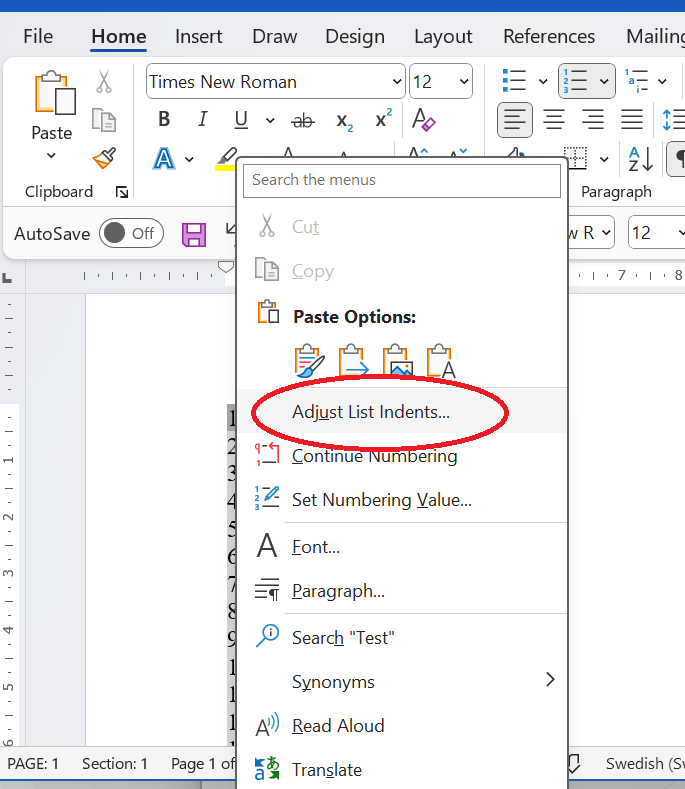
Task: Toggle Italic formatting
Action: (x=202, y=120)
